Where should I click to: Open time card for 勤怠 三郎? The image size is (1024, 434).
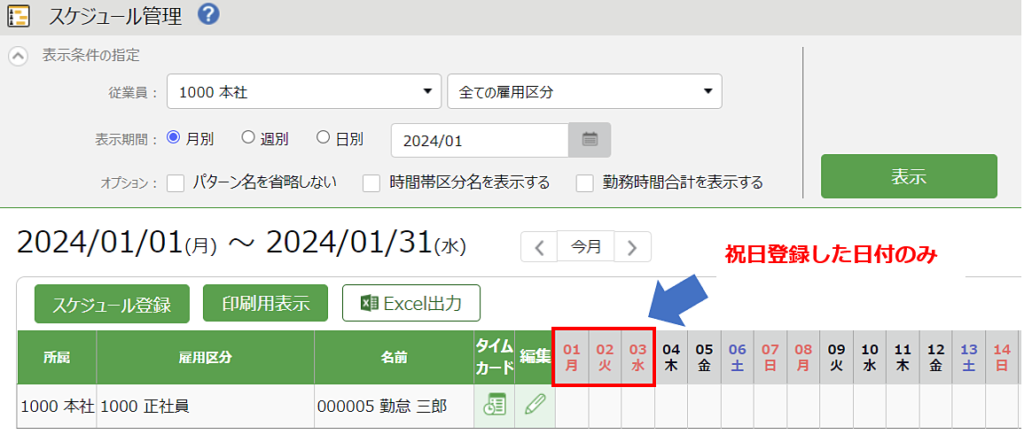(x=493, y=405)
